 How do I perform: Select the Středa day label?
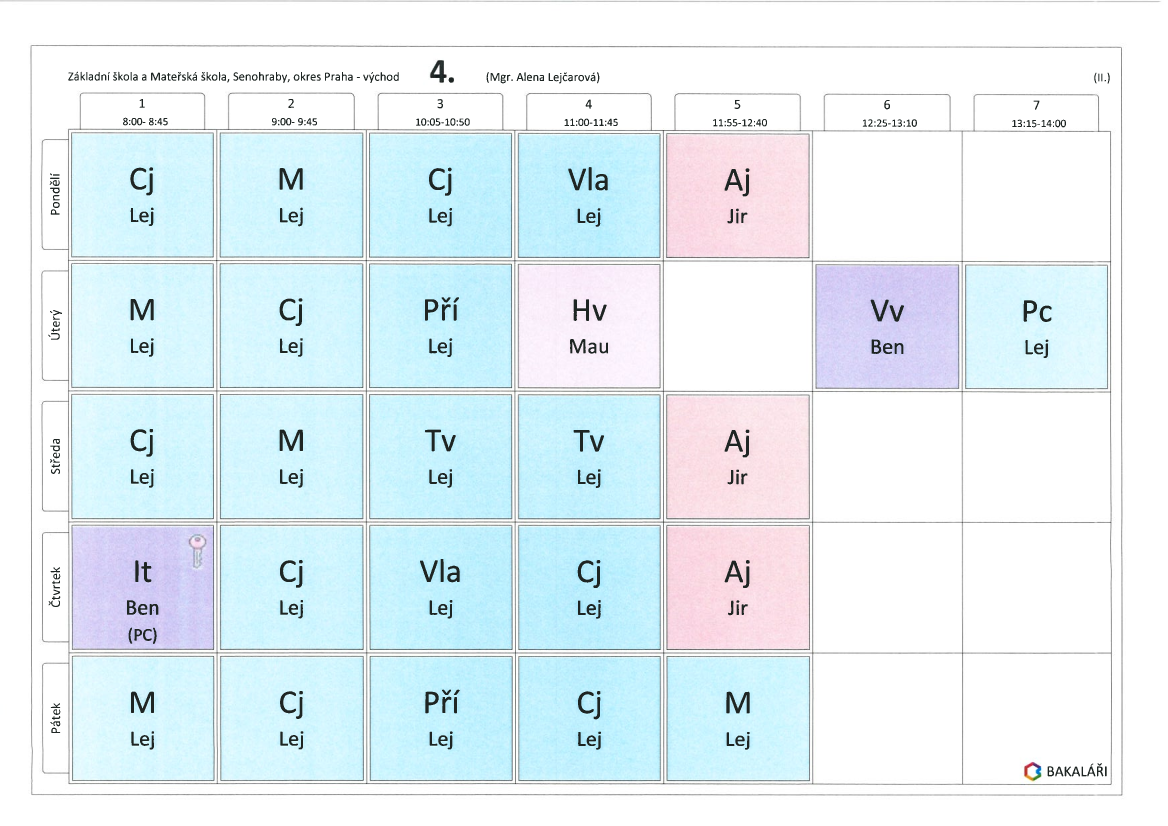click(x=55, y=456)
